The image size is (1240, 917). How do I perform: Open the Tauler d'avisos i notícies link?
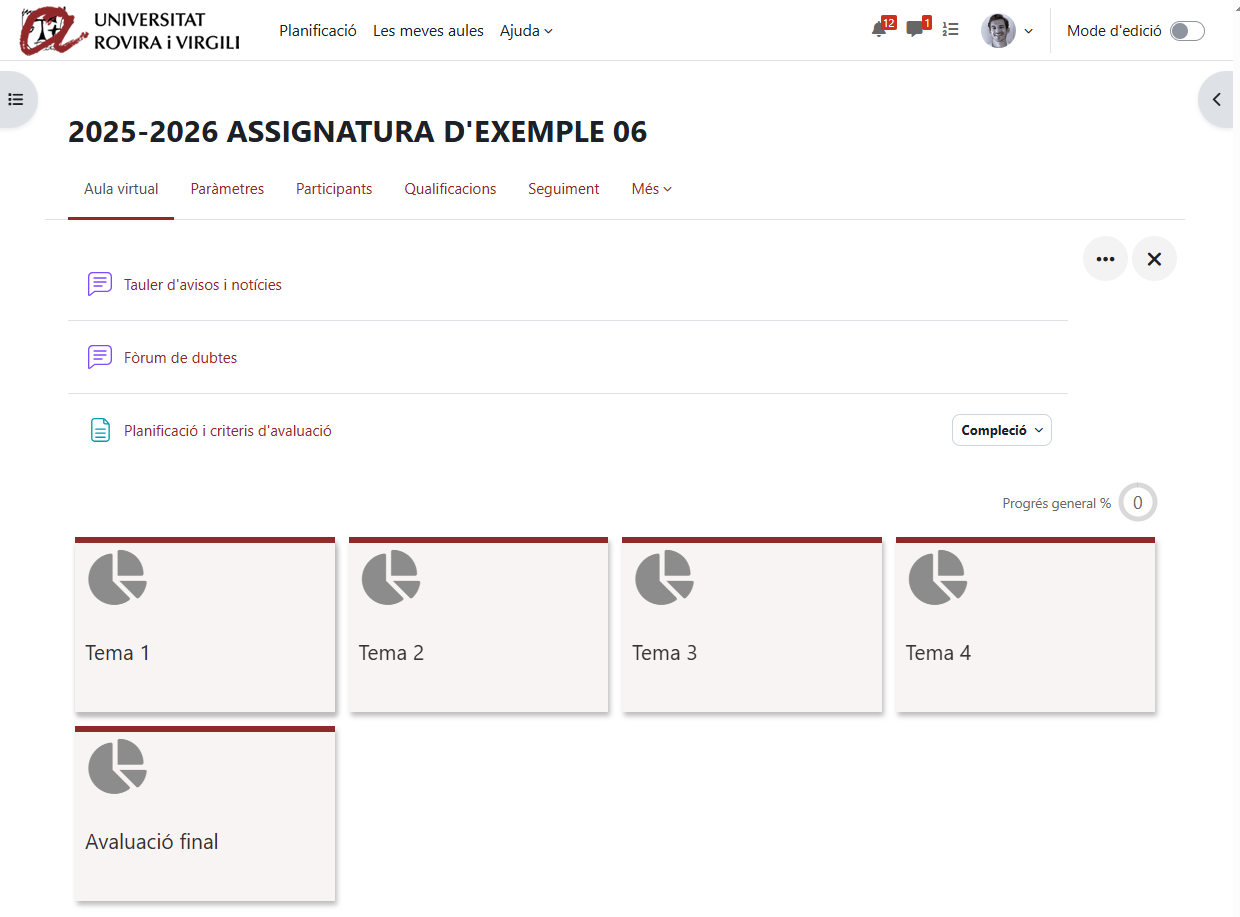coord(203,285)
